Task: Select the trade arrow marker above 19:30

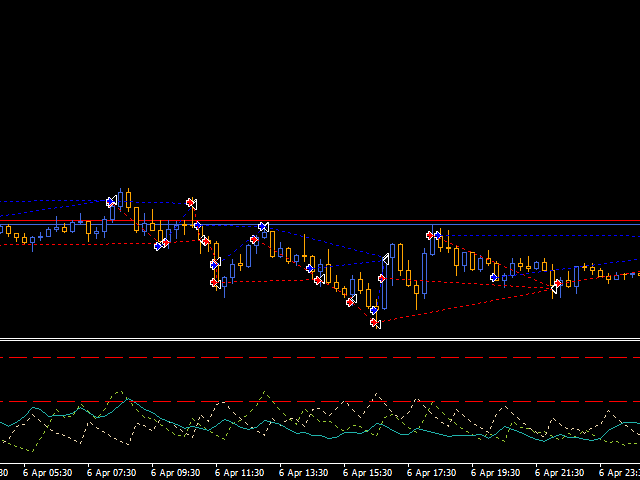Action: click(494, 277)
